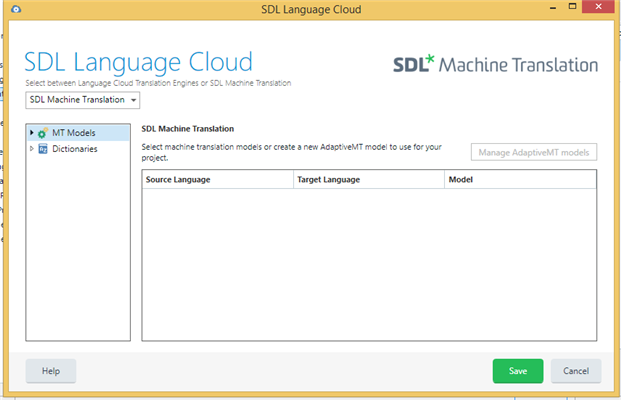Click the green Save button
Viewport: 621px width, 400px height.
click(x=518, y=371)
